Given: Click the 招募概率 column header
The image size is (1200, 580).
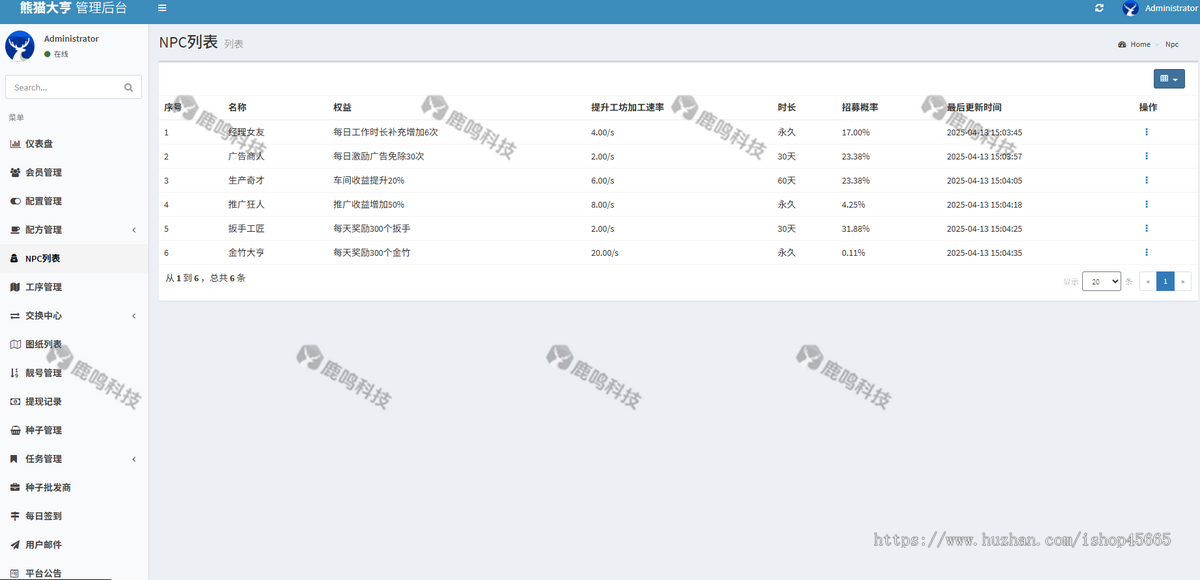Looking at the screenshot, I should point(860,107).
